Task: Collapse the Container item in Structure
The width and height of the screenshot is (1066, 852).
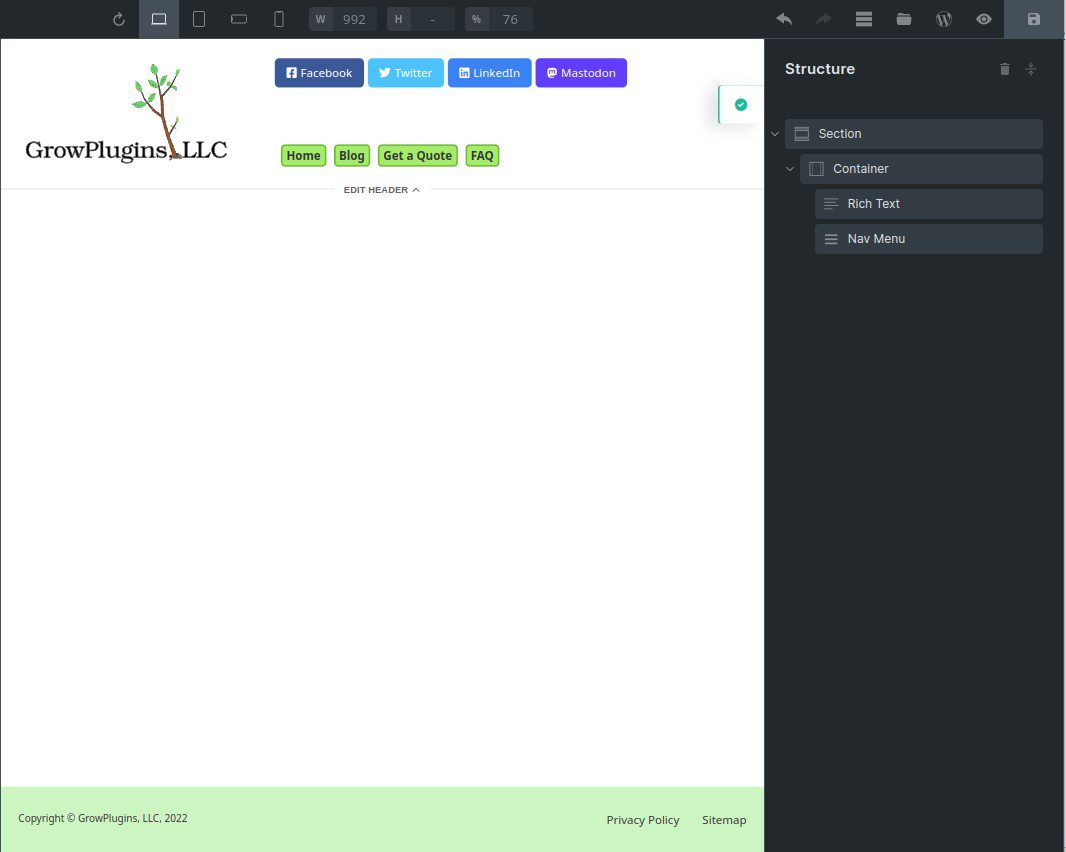Action: click(789, 168)
